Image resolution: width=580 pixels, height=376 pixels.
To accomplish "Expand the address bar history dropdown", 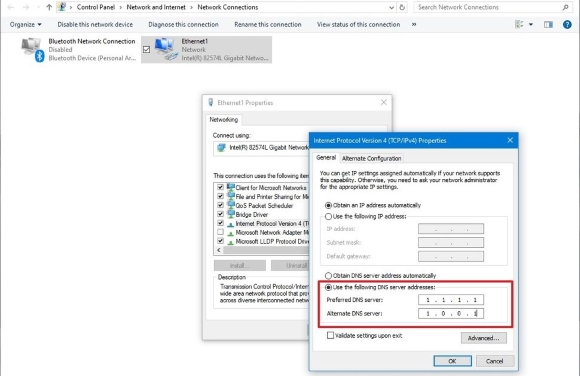I will click(391, 7).
